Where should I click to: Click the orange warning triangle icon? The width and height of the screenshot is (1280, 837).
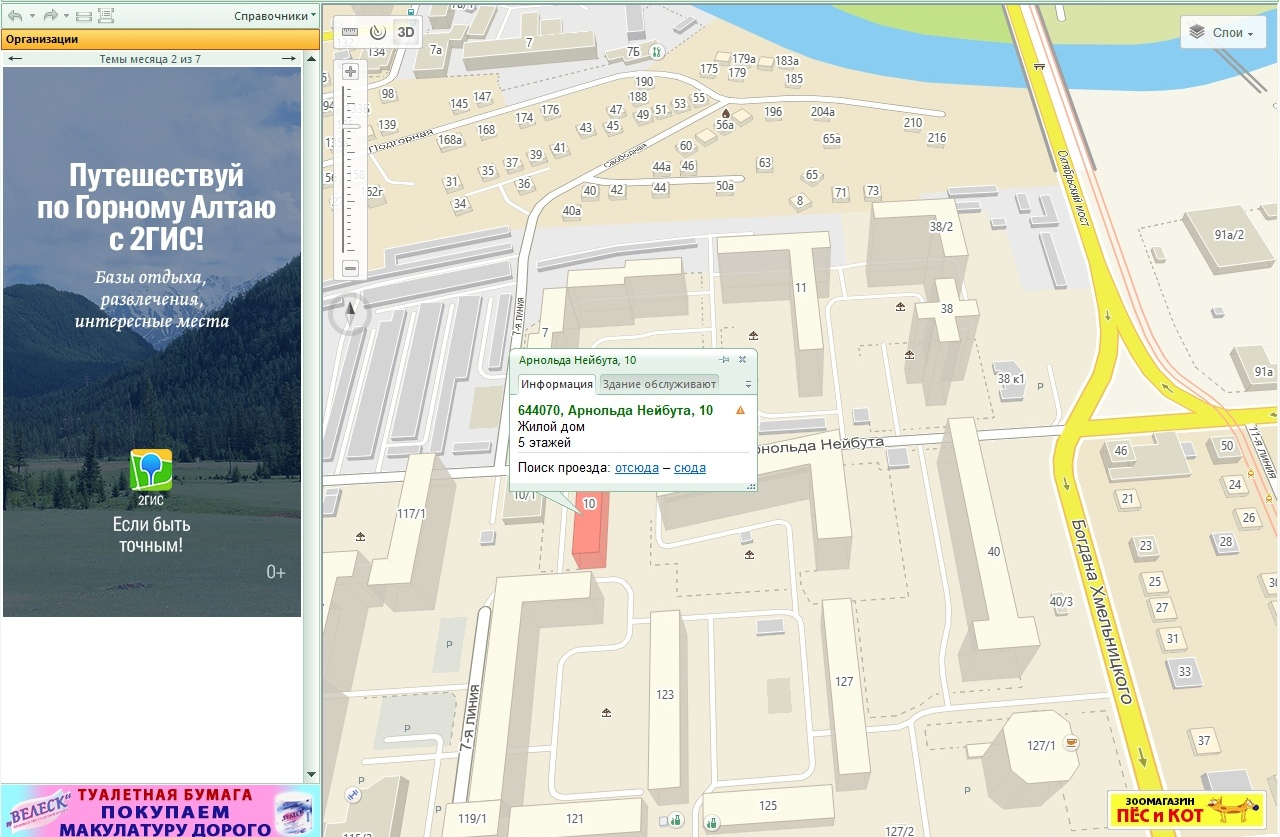(740, 410)
